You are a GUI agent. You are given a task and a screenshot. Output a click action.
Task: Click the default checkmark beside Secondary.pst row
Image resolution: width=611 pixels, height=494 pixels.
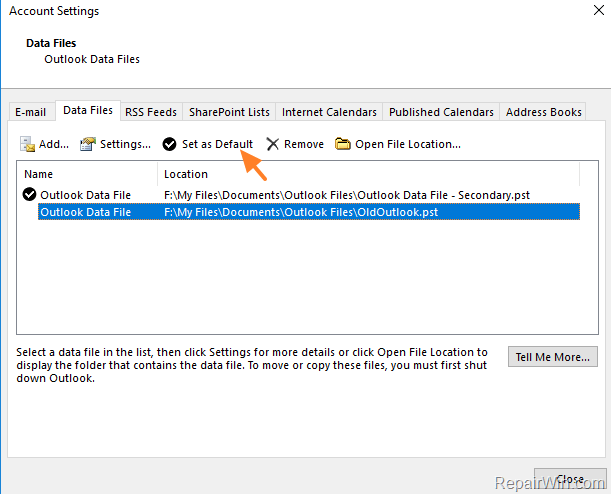(29, 194)
